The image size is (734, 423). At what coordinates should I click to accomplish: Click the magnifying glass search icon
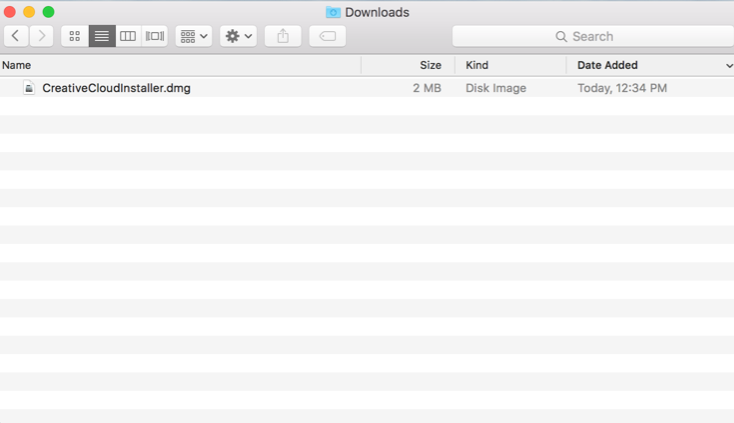[561, 36]
